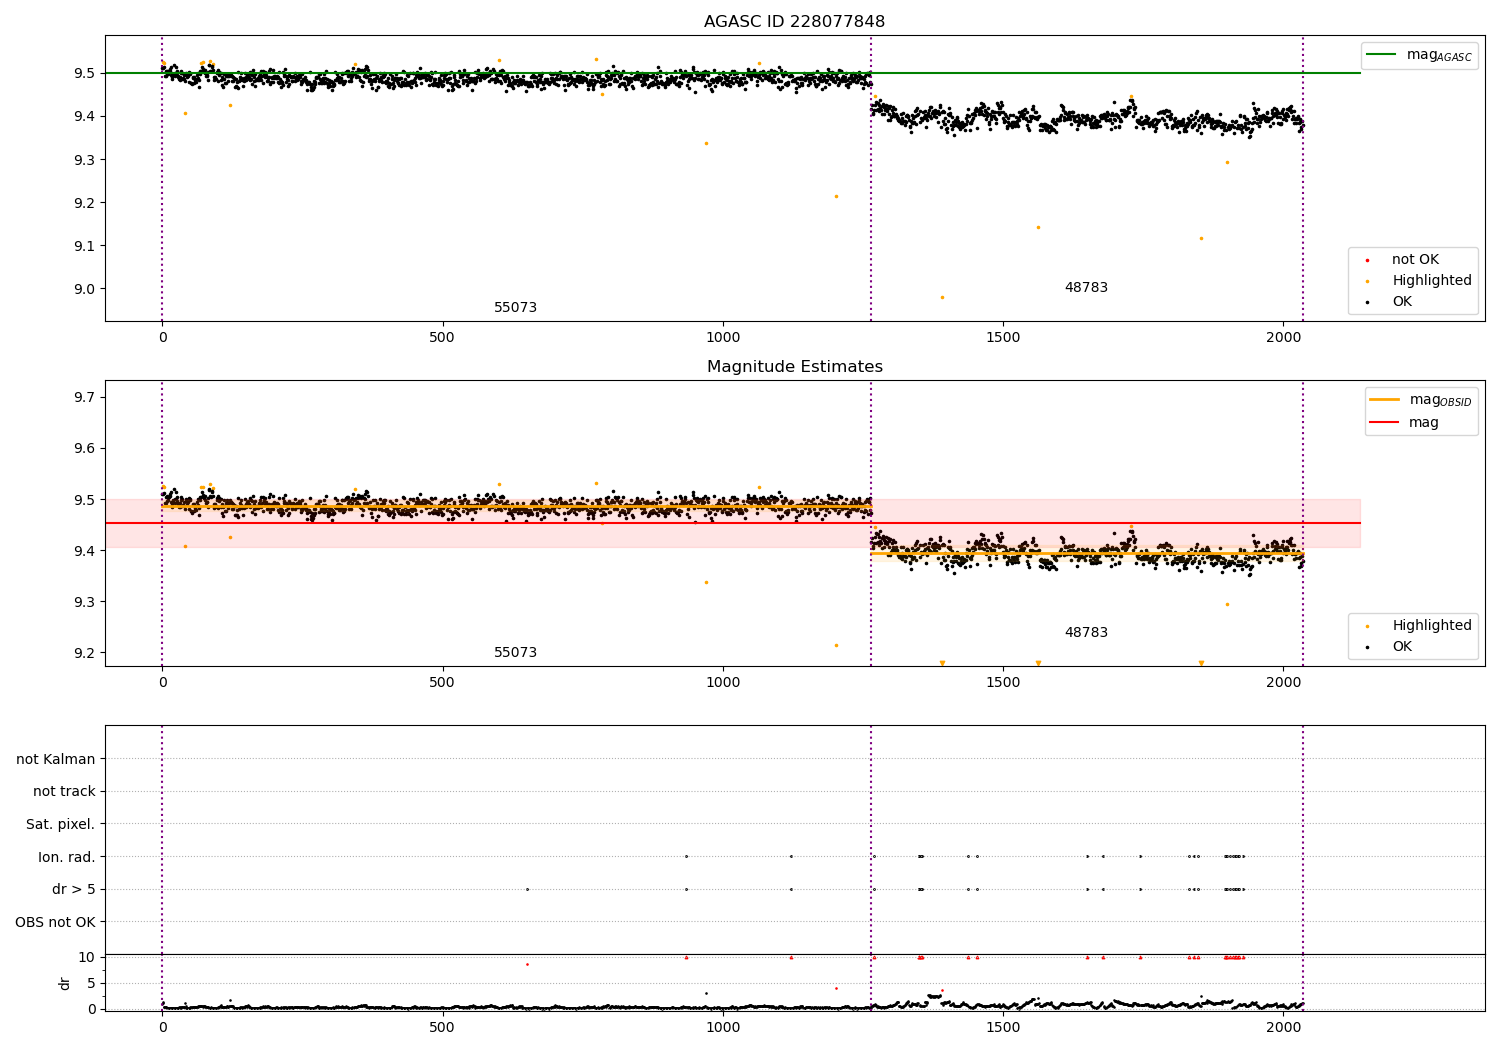This screenshot has height=1050, width=1500.
Task: Click the orange outlier point near 9.0 magnitude in top plot
Action: point(941,297)
